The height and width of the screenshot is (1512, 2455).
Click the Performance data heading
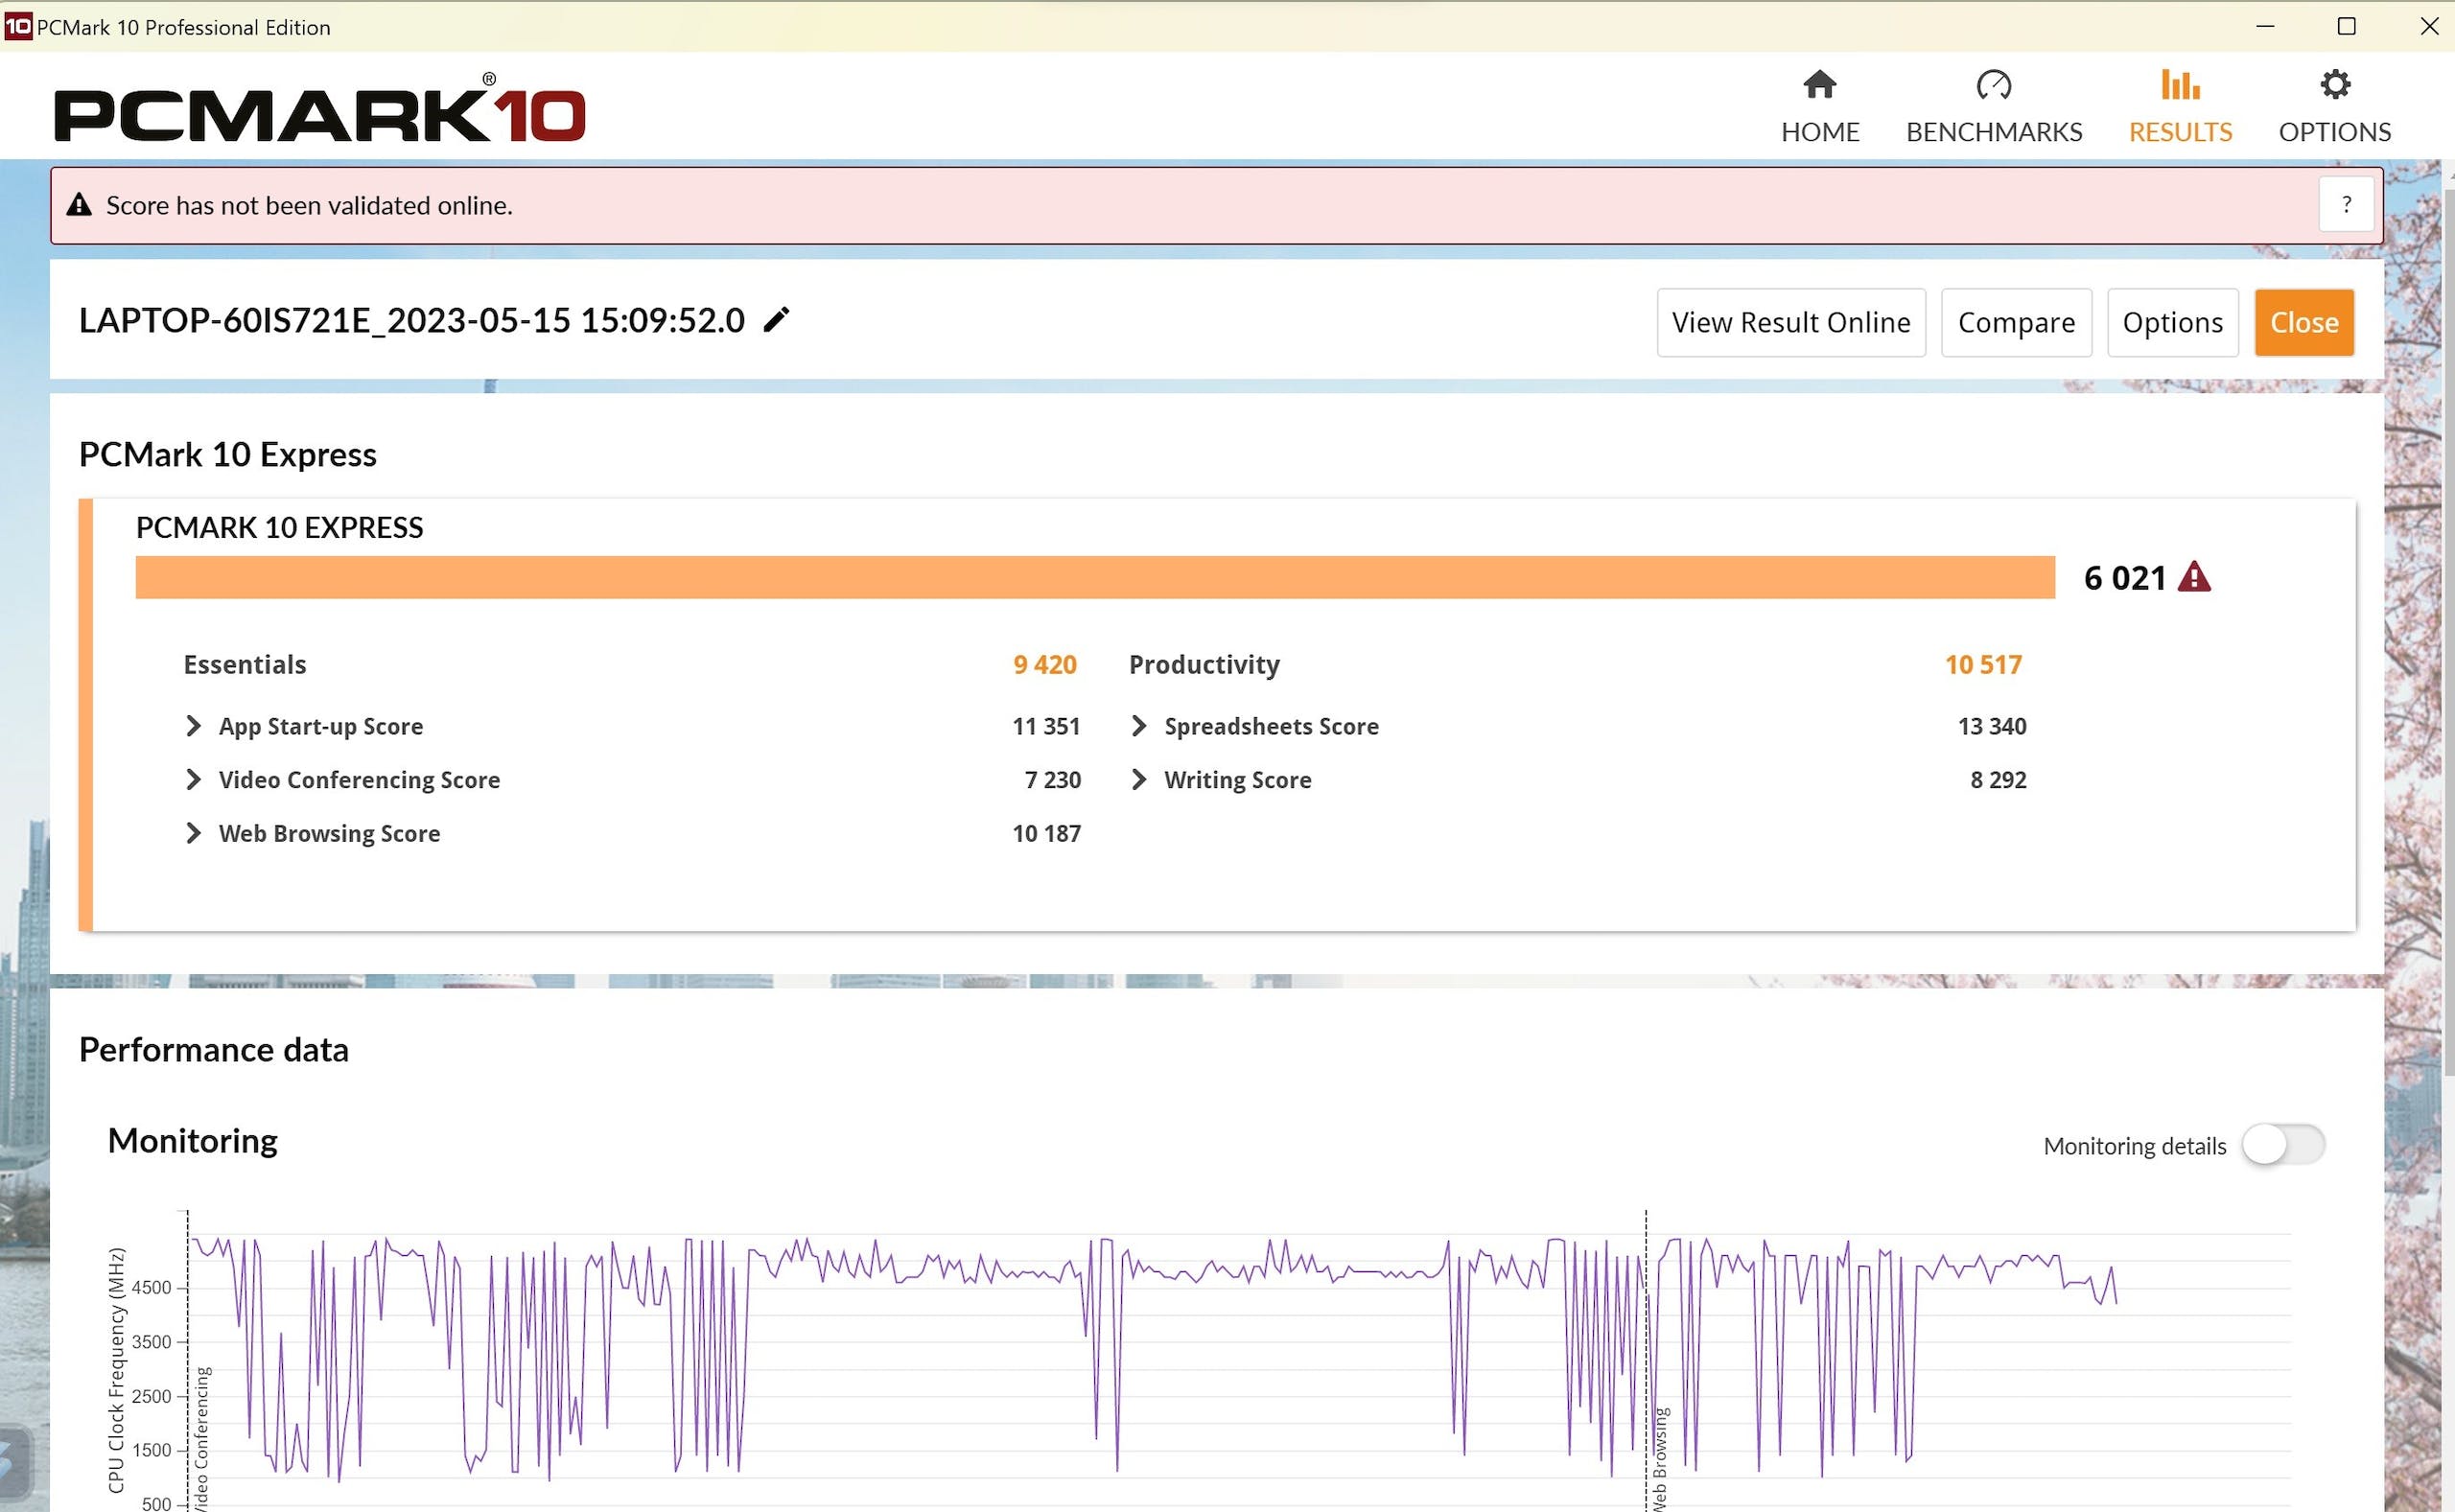click(x=214, y=1050)
